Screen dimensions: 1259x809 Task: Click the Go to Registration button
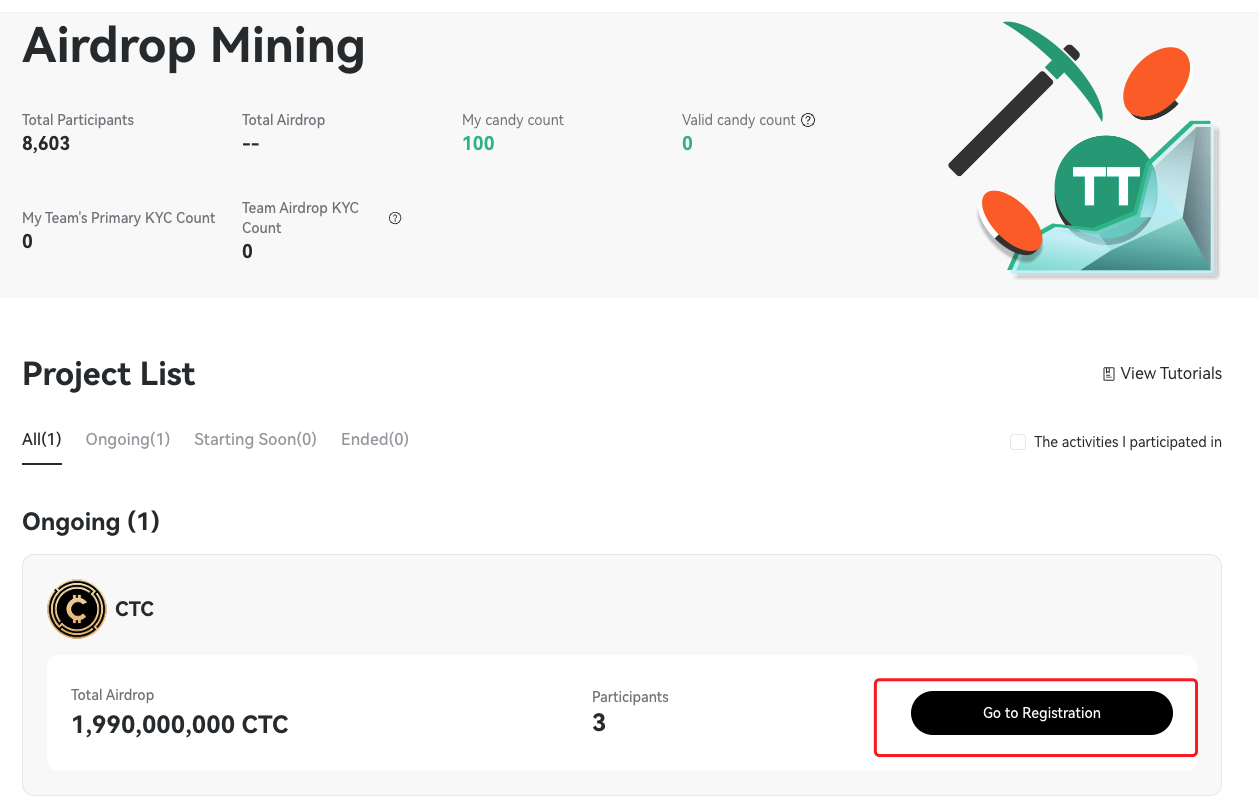click(x=1041, y=712)
